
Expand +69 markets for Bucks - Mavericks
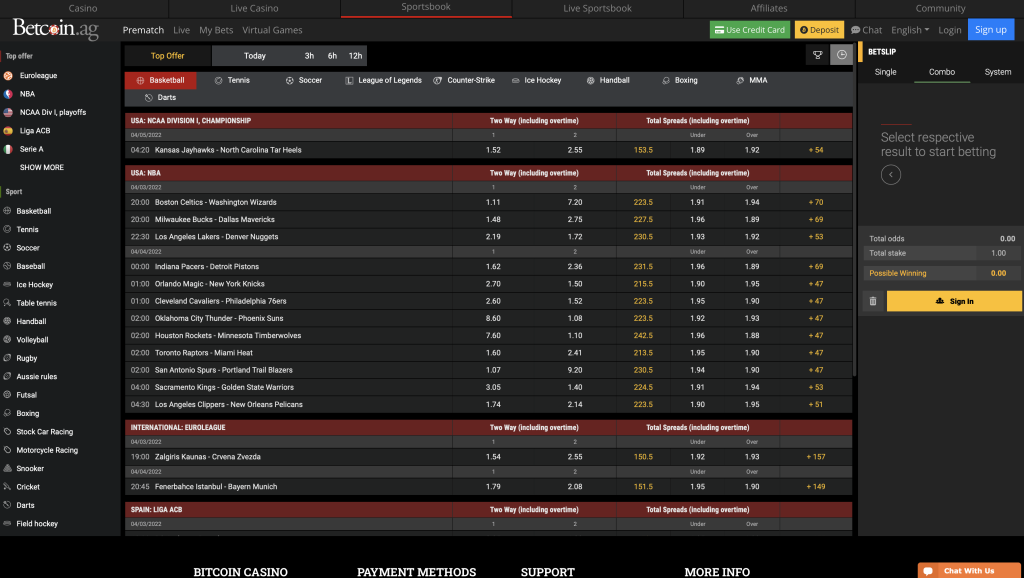(x=816, y=219)
